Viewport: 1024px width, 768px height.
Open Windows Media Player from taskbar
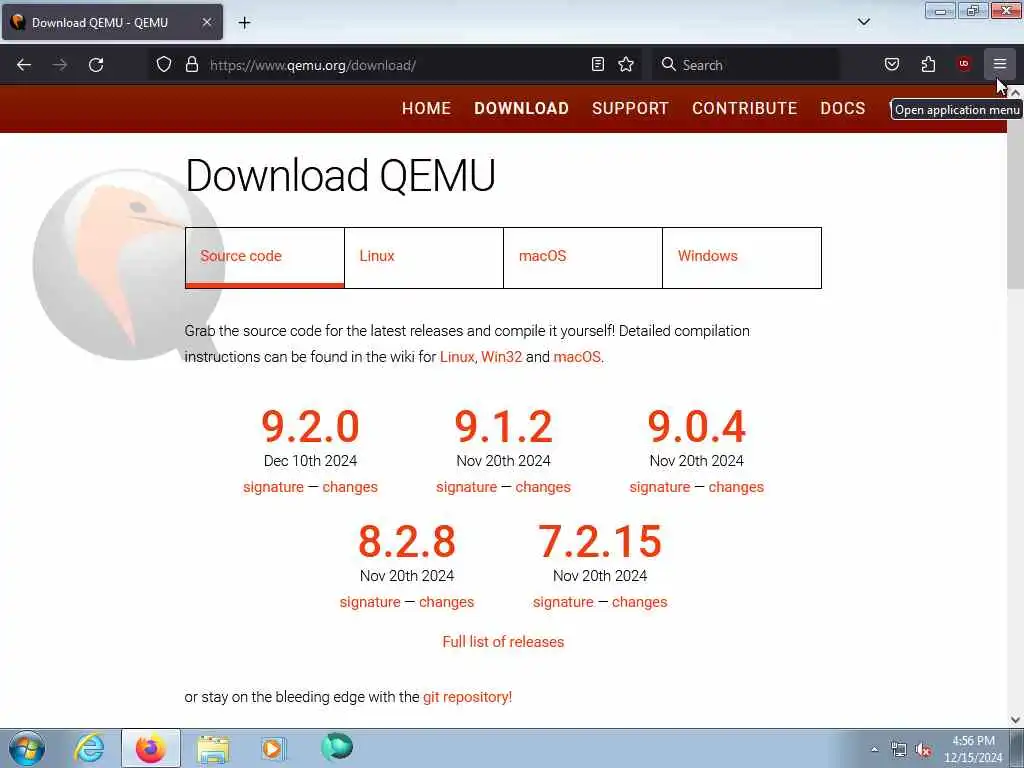click(274, 748)
